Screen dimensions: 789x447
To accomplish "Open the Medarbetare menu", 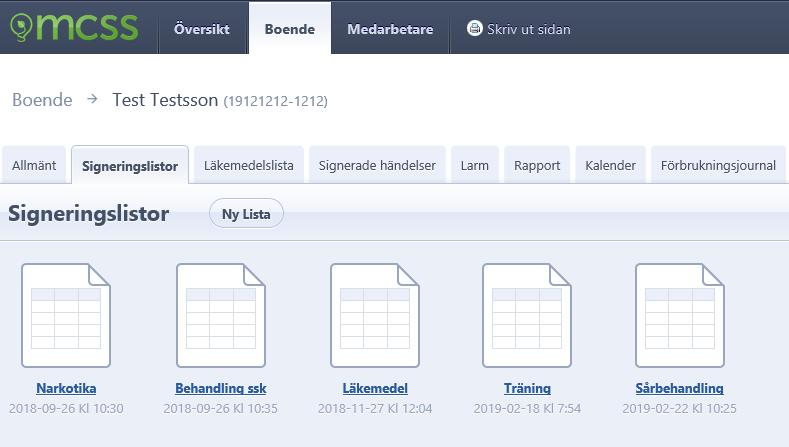I will click(x=390, y=29).
